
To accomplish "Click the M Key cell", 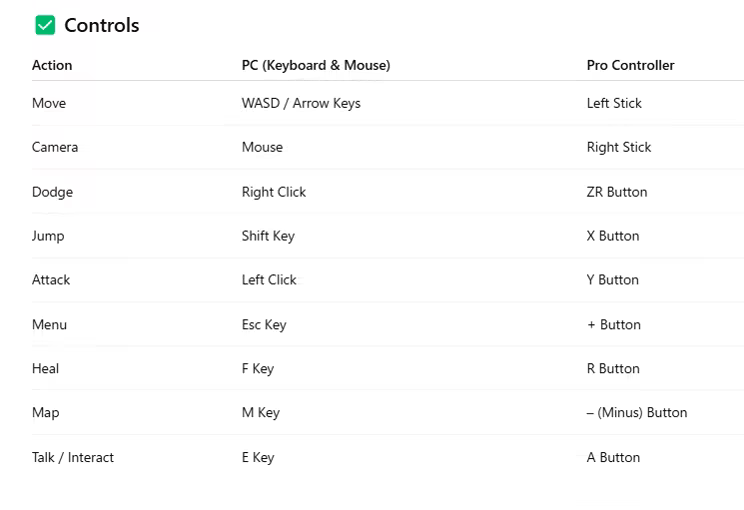I will coord(261,412).
